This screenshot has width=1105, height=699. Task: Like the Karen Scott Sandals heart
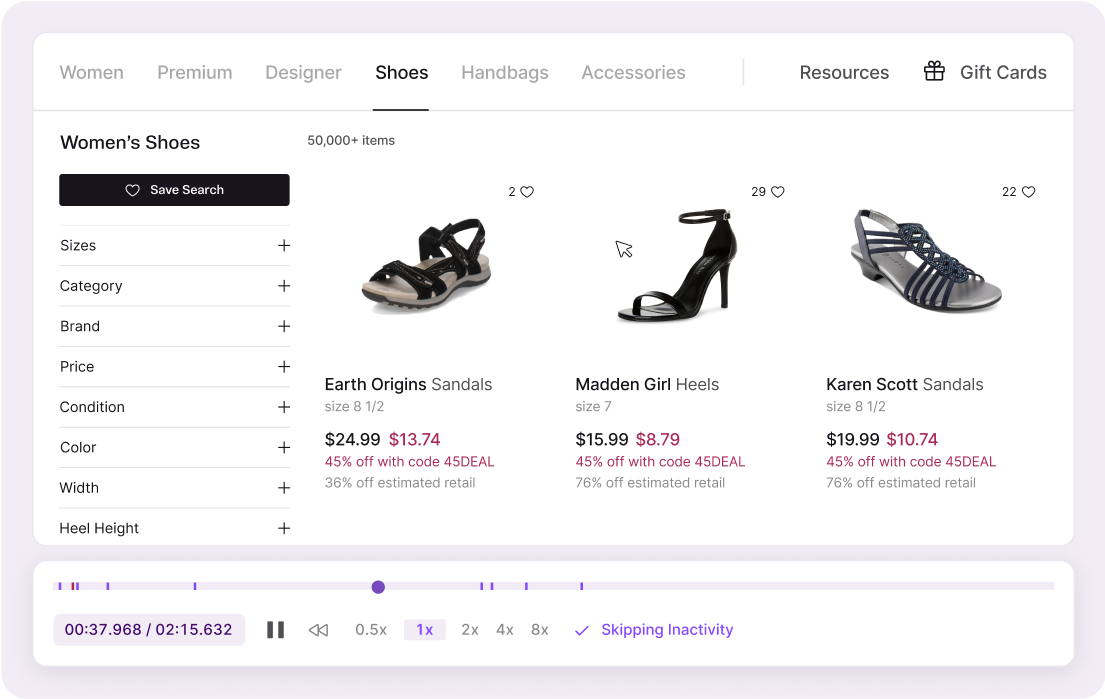(1029, 192)
